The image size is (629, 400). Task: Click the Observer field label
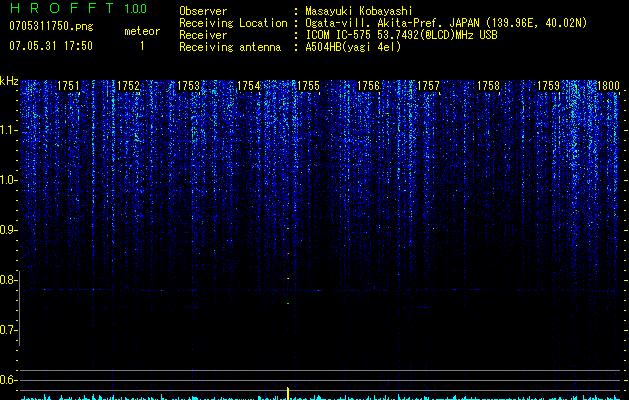point(203,11)
